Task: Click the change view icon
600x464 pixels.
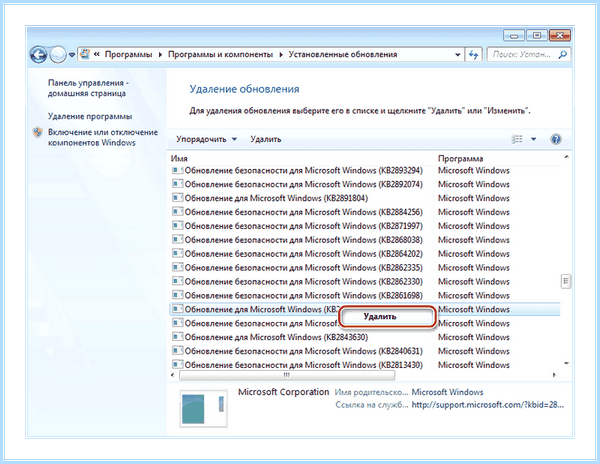Action: (517, 139)
